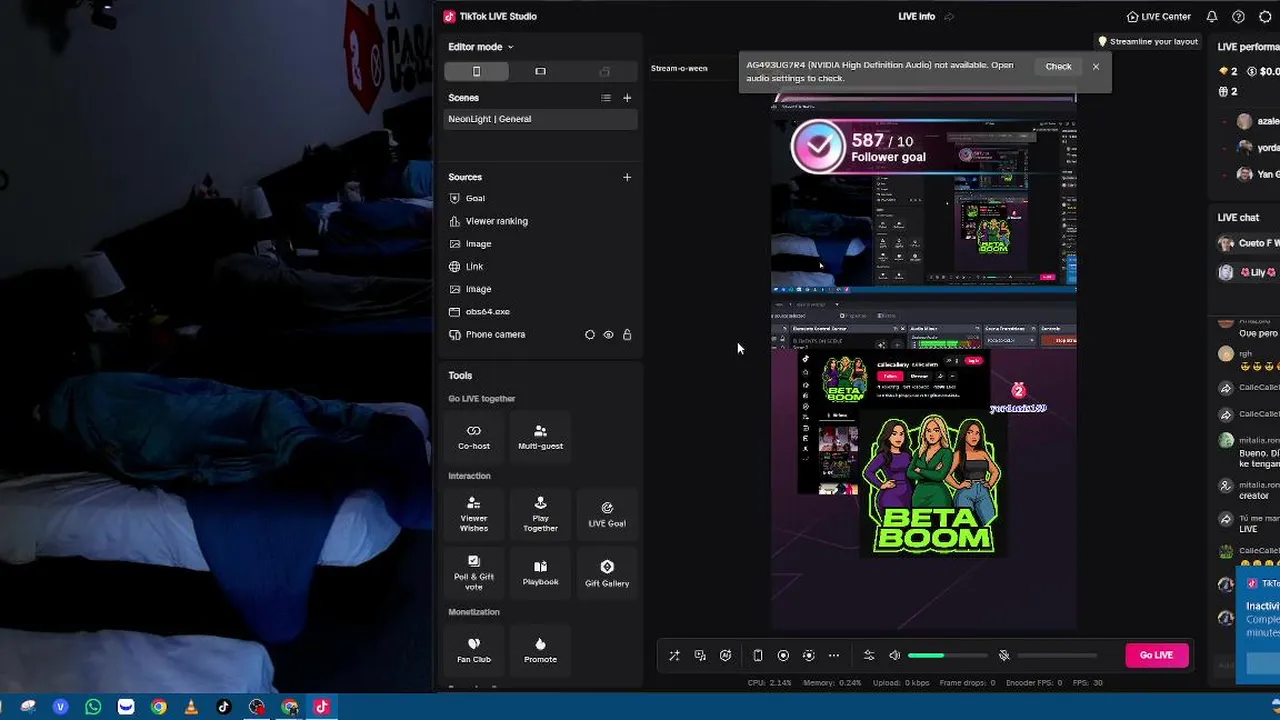
Task: Open the notifications bell icon
Action: [x=1212, y=17]
